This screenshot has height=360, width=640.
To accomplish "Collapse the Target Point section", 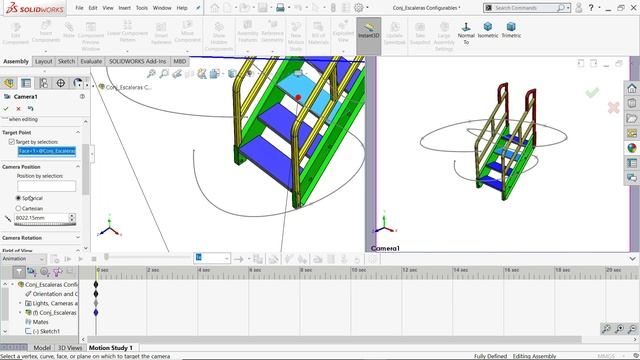I will (x=78, y=132).
